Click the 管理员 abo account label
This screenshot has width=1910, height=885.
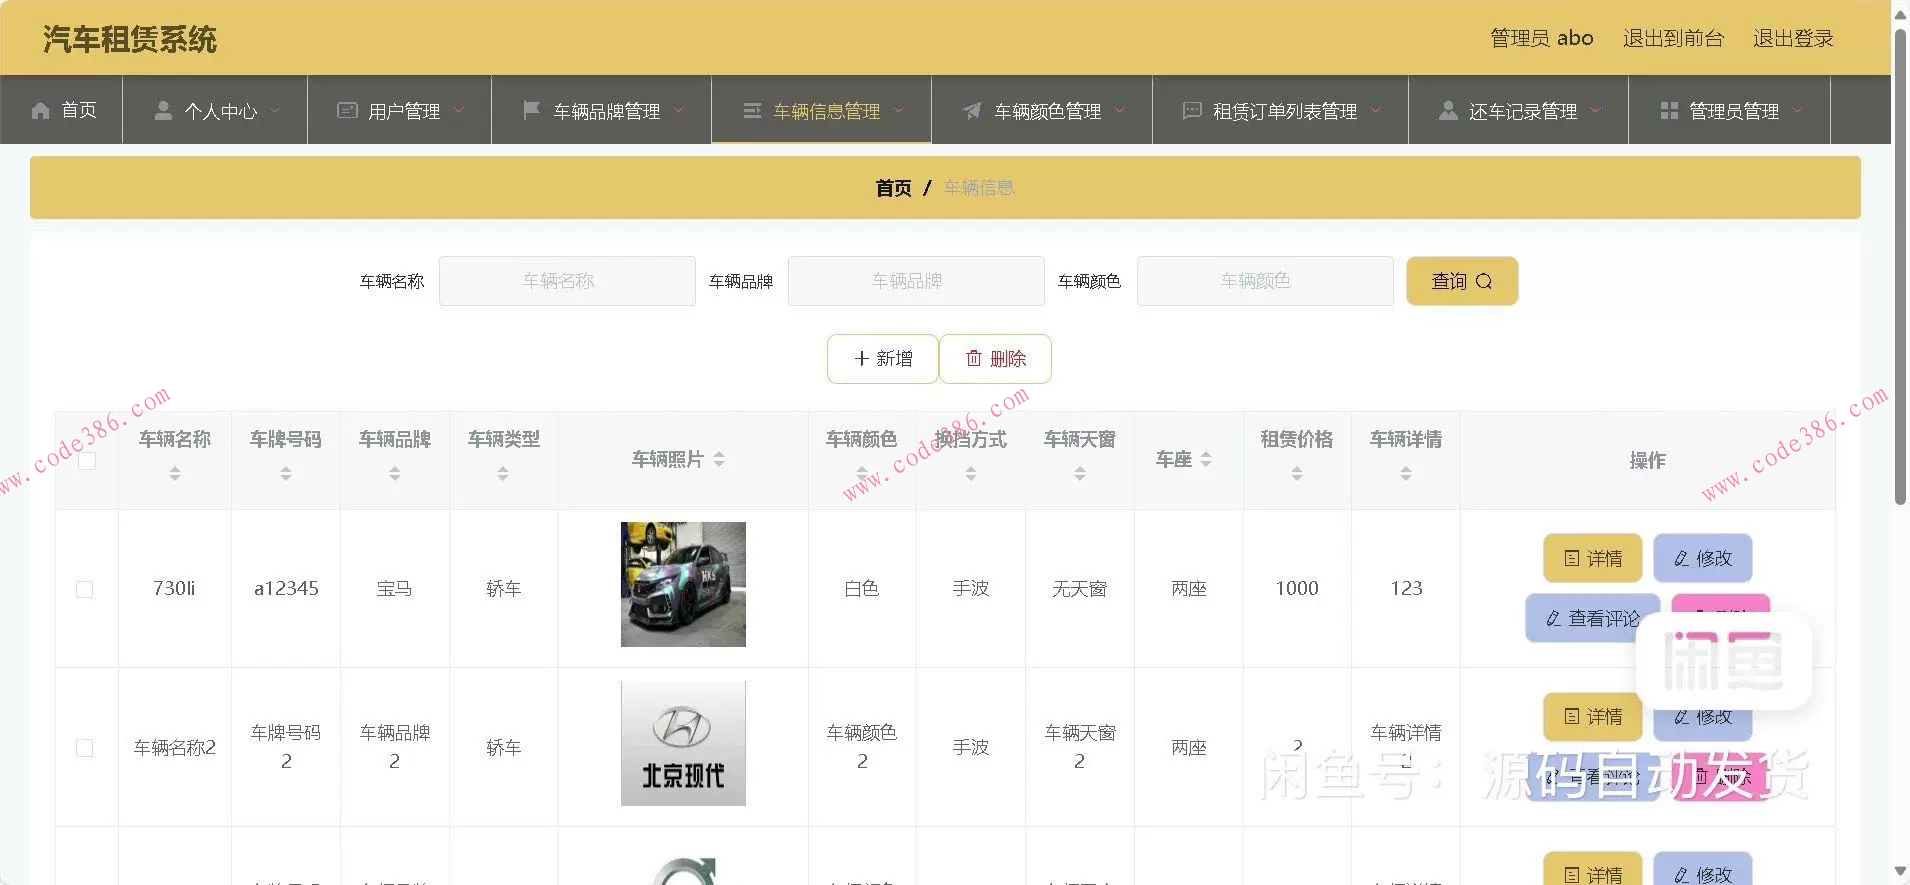point(1541,38)
